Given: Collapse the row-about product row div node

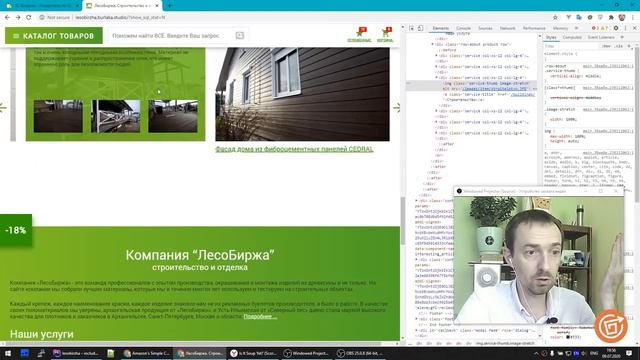Looking at the screenshot, I should coord(433,44).
